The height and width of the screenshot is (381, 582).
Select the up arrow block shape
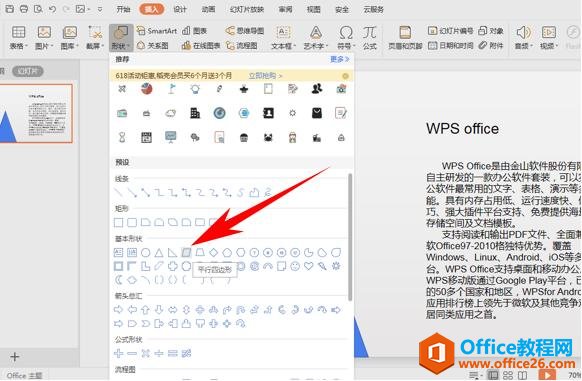(145, 310)
